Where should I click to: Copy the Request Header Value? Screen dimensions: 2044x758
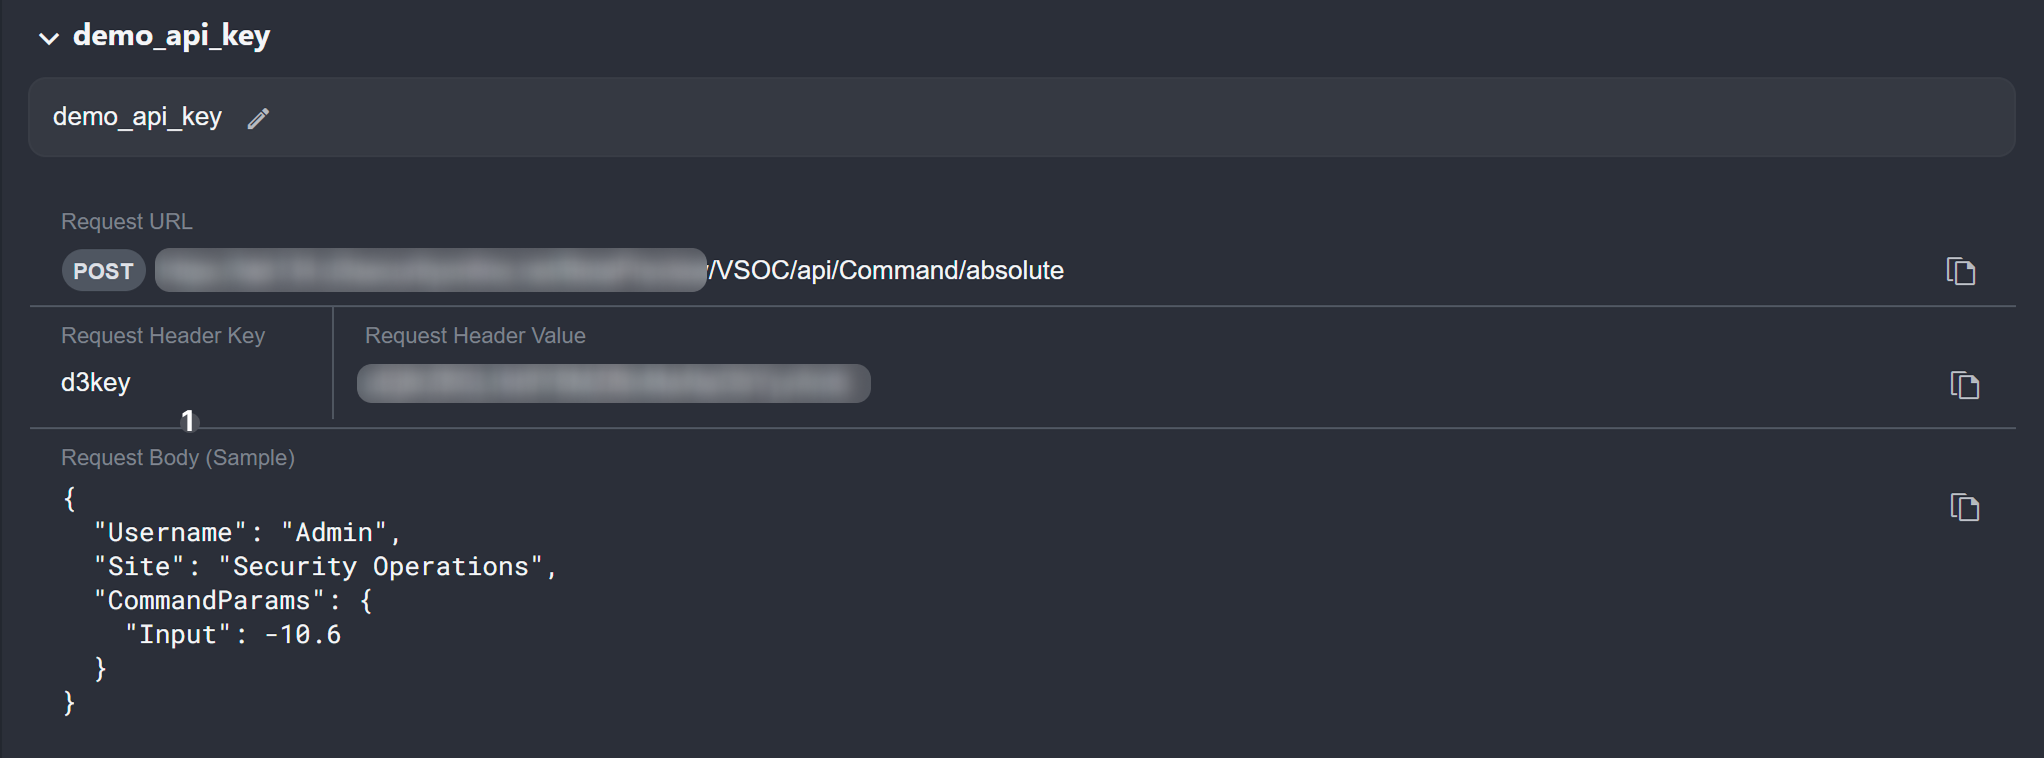tap(1964, 385)
